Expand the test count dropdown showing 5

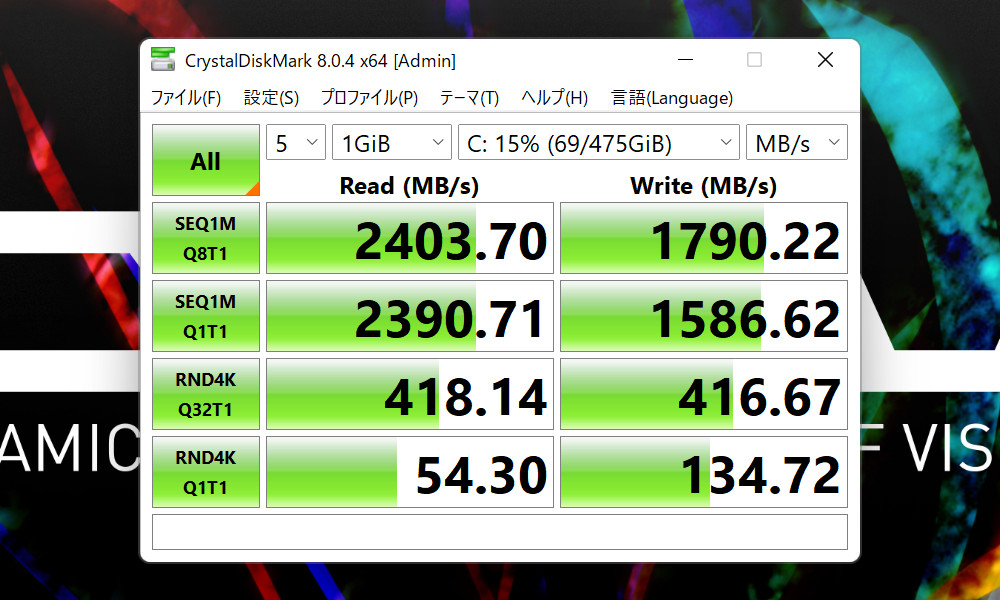[x=296, y=142]
